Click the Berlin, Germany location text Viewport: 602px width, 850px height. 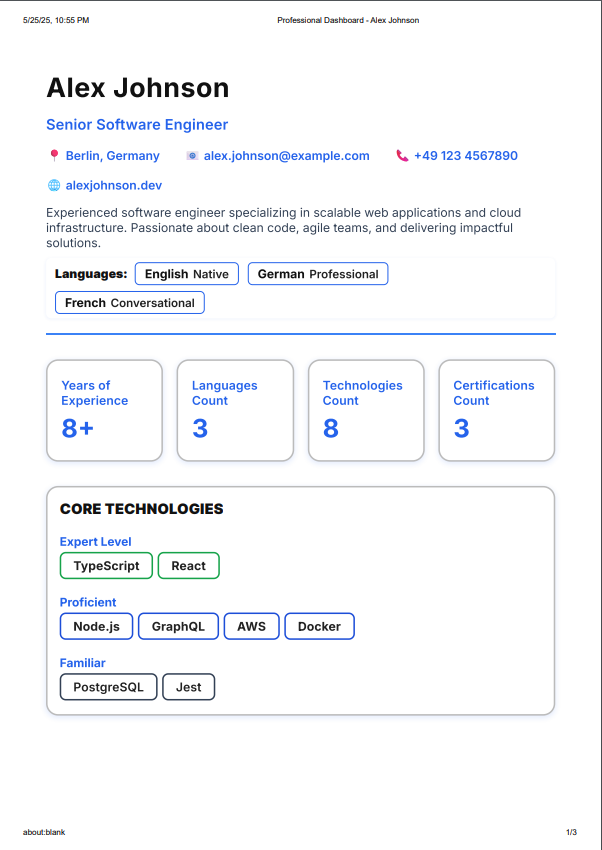113,156
